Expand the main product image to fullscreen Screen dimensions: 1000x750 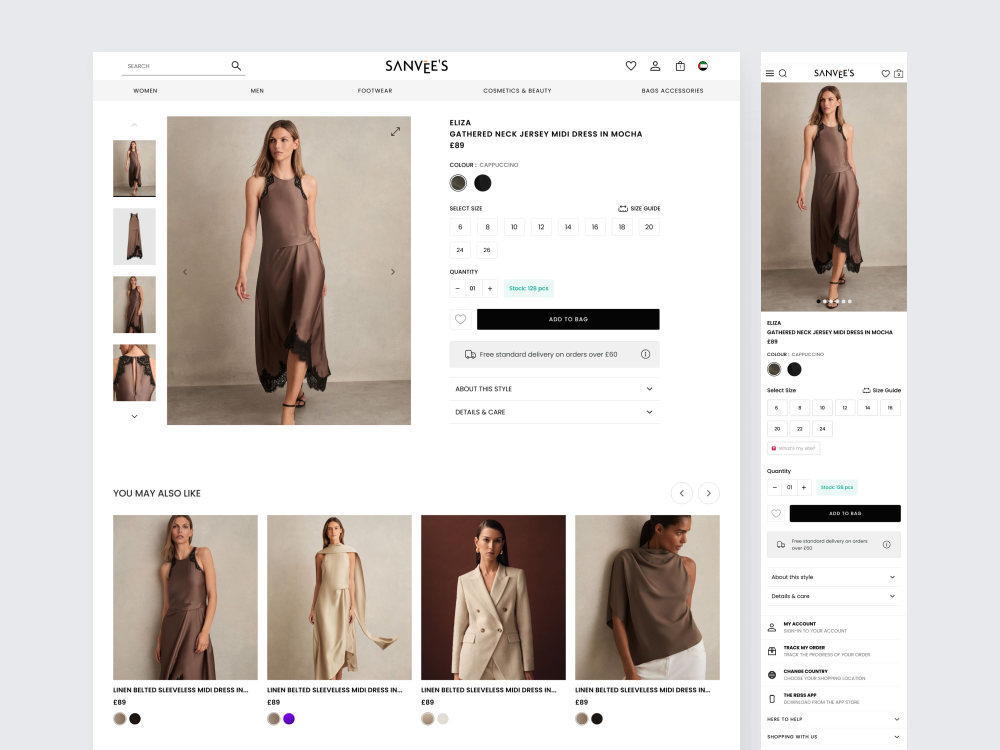(x=395, y=131)
